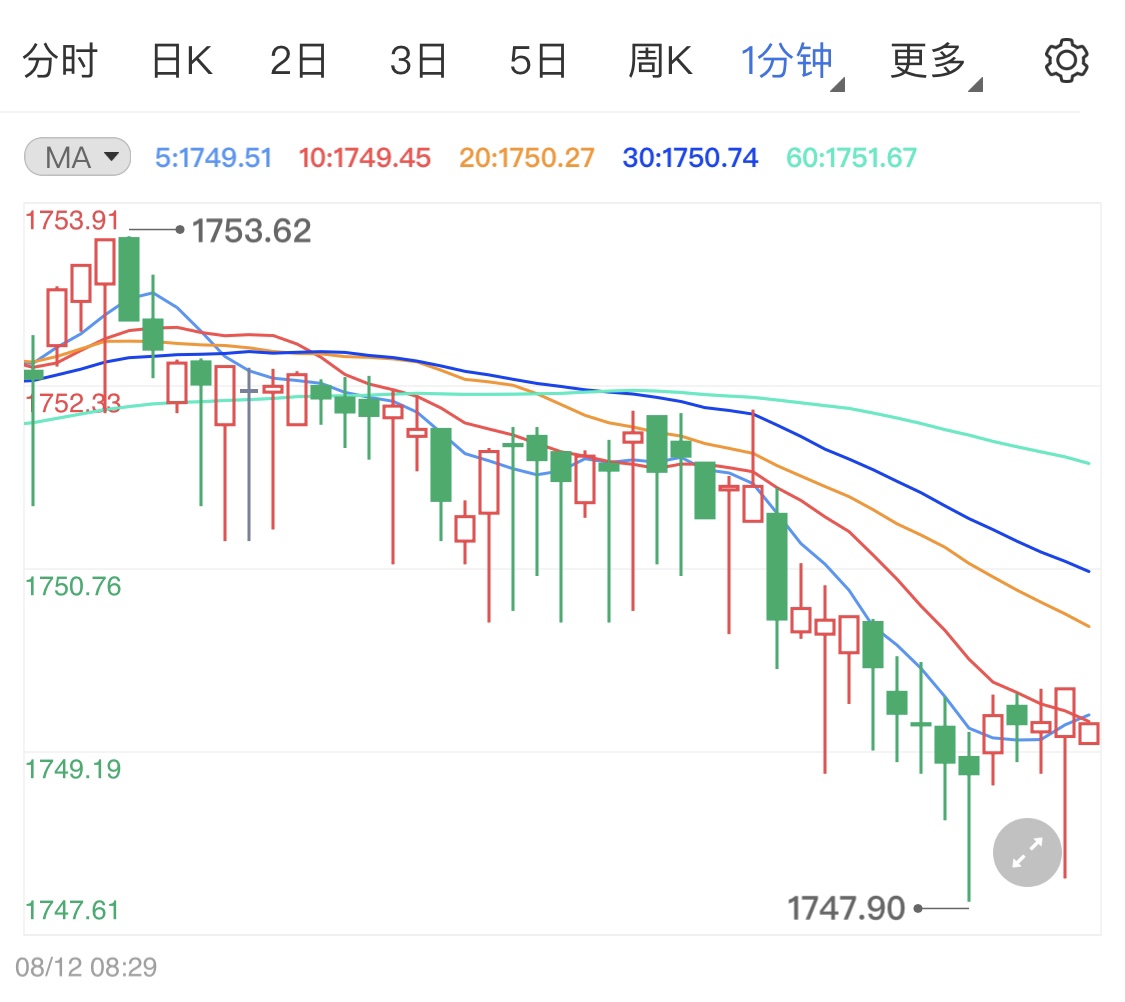The width and height of the screenshot is (1125, 1002).
Task: Click the green 60-period MA value label
Action: click(849, 156)
